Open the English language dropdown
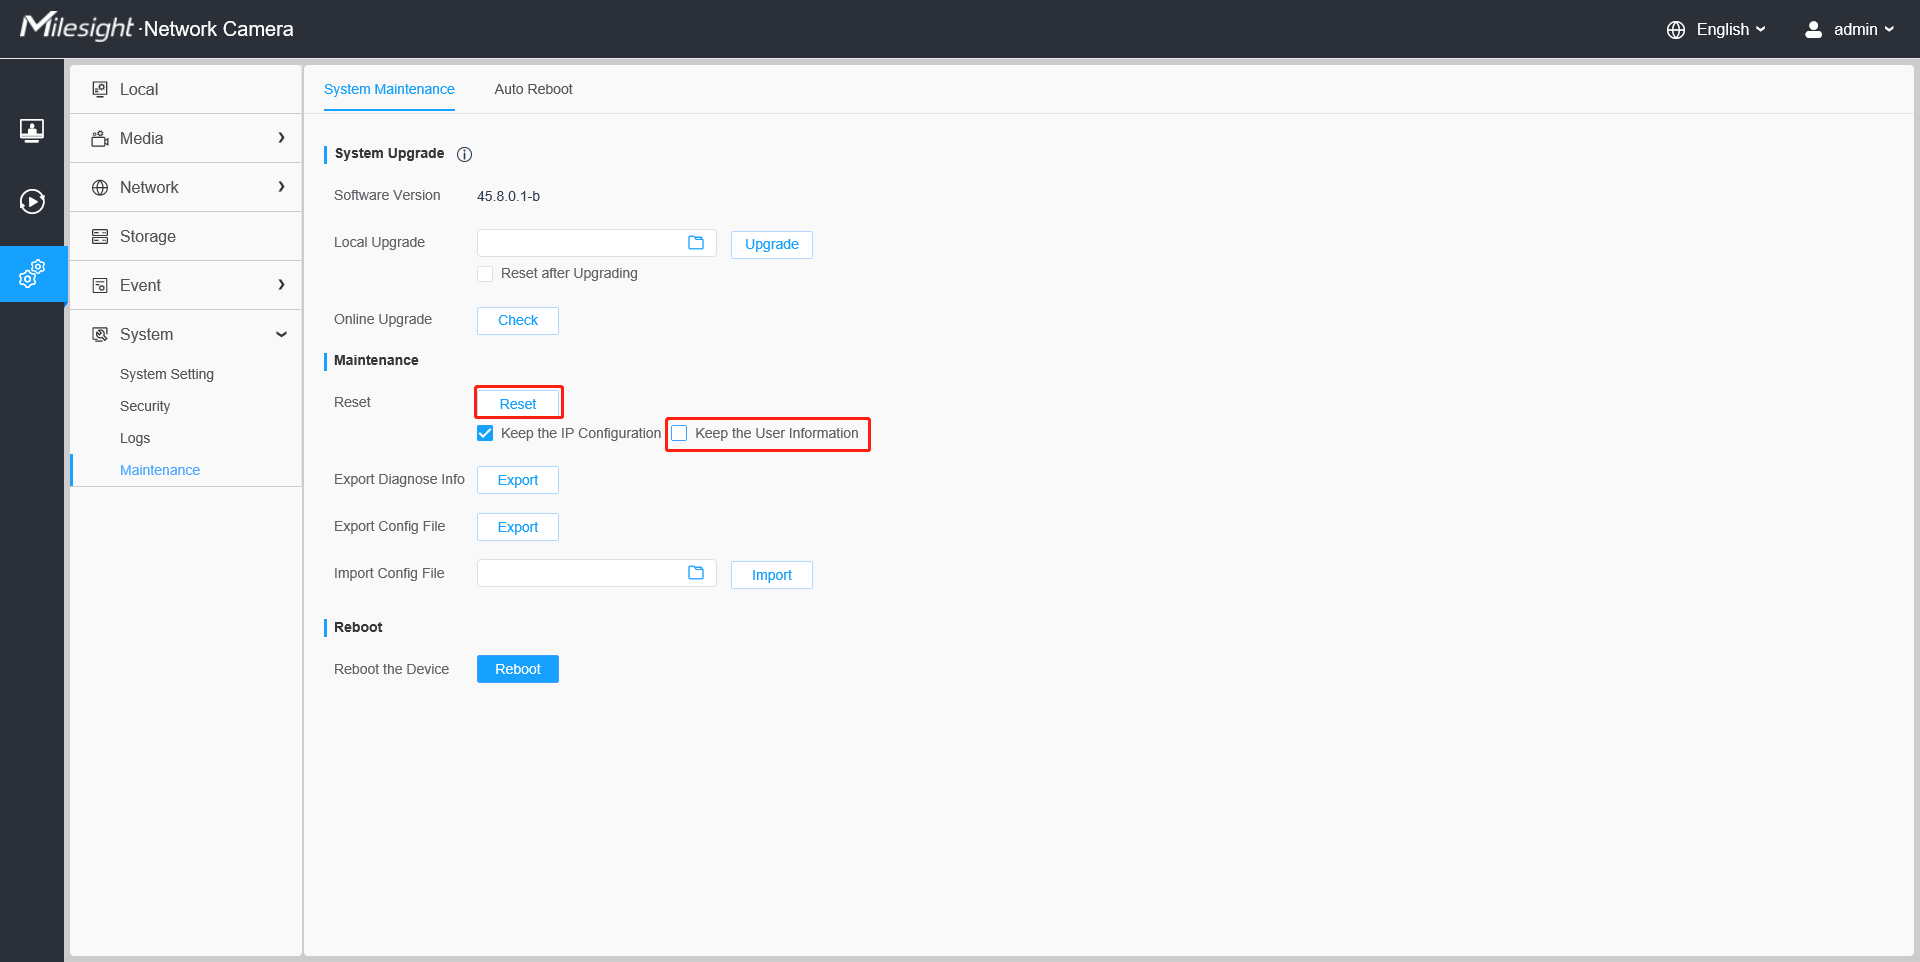 tap(1730, 30)
